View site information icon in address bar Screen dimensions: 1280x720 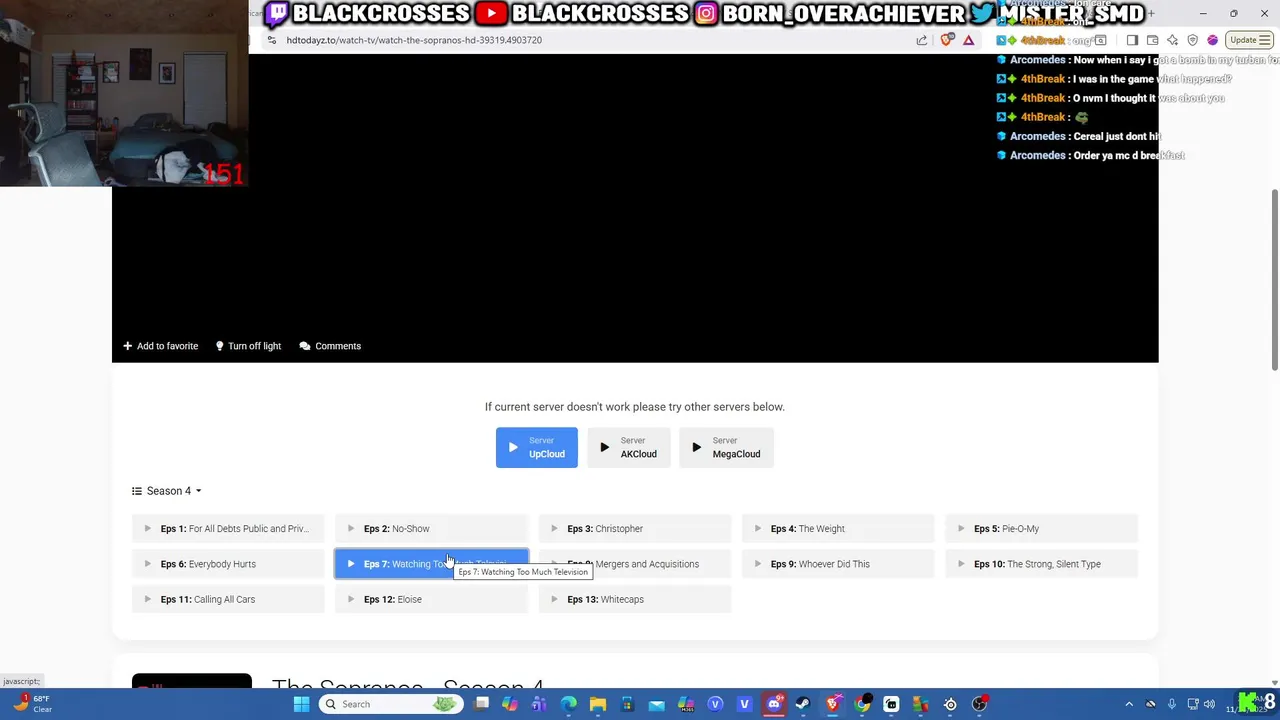coord(271,40)
